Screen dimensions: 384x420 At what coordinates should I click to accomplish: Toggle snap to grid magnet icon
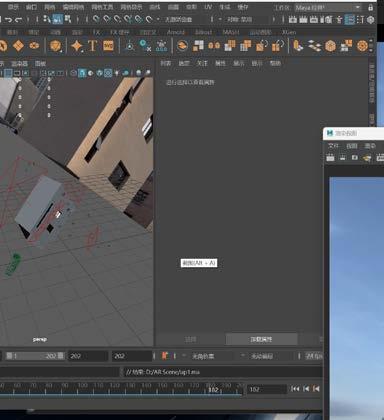pyautogui.click(x=96, y=19)
